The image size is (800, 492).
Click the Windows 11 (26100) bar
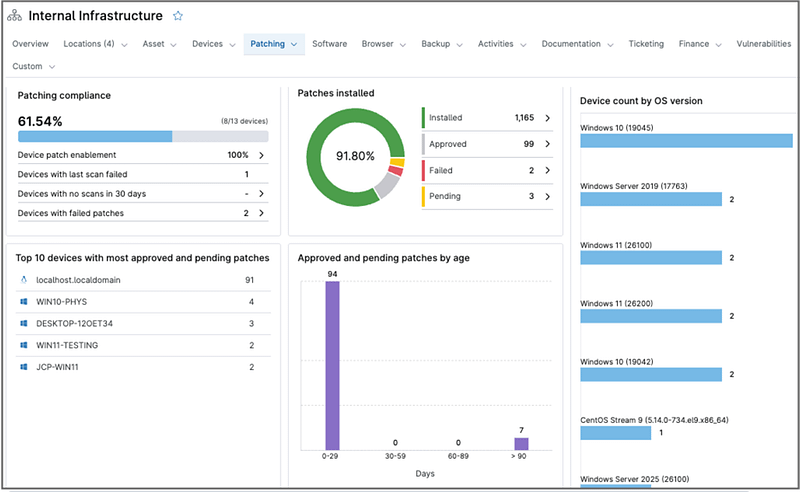coord(651,258)
